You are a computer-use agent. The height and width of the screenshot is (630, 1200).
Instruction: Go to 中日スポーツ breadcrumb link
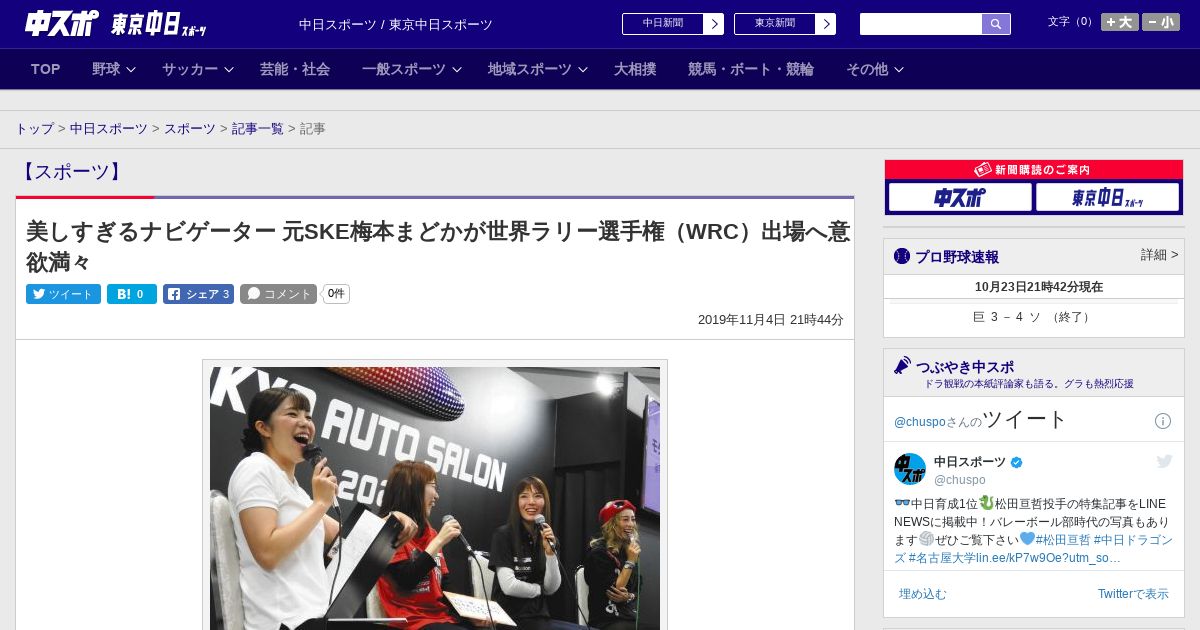109,129
